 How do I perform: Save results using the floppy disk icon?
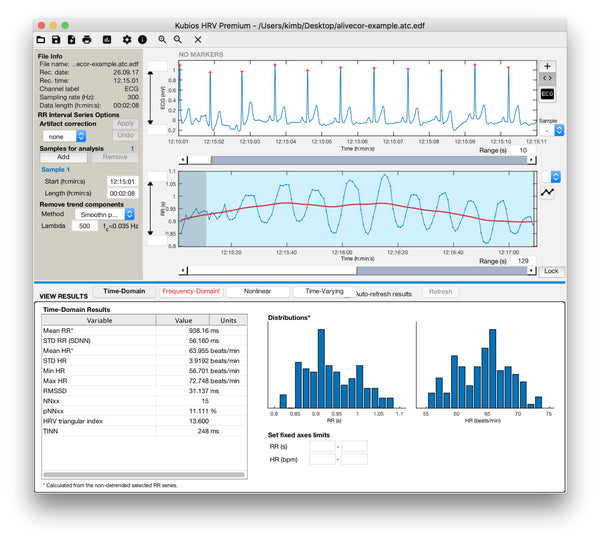click(x=56, y=39)
